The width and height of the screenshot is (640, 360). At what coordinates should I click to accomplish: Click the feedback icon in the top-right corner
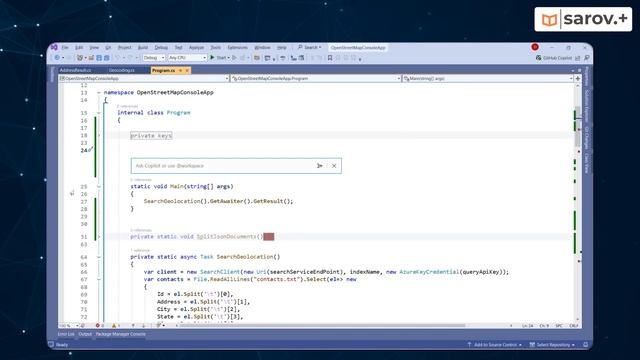pyautogui.click(x=587, y=58)
